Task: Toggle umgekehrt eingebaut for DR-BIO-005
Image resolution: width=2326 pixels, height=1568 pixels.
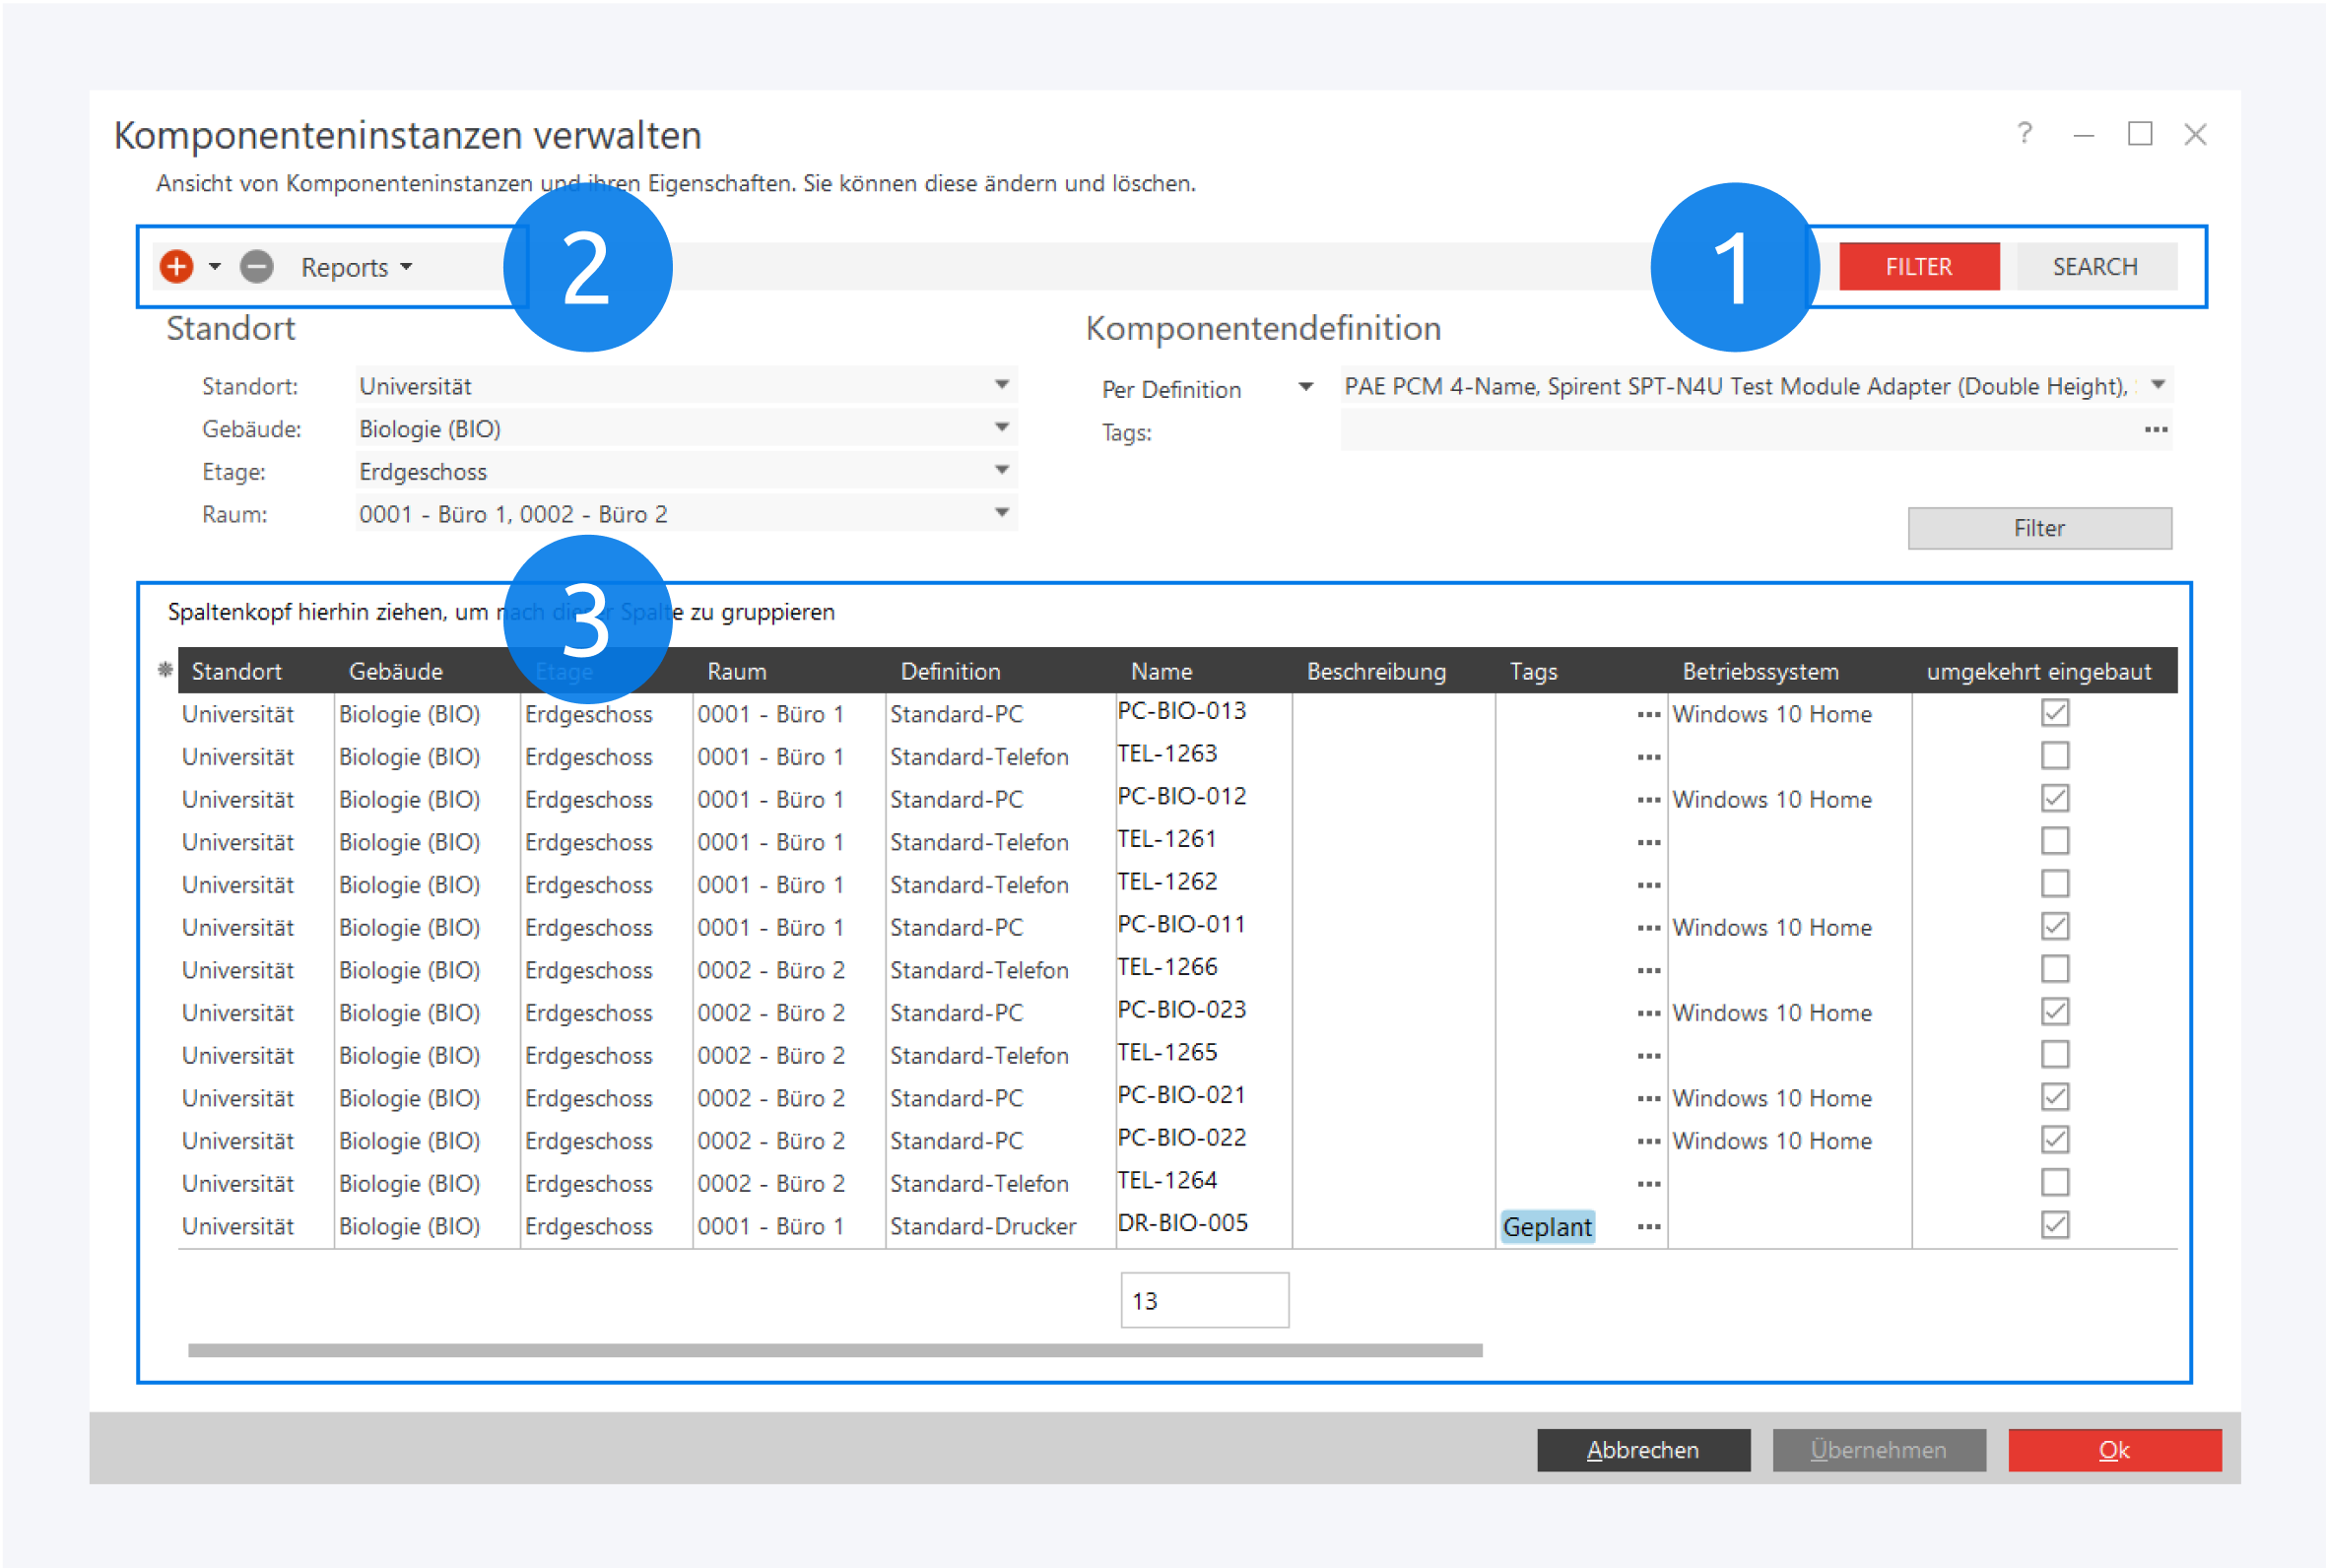Action: (2054, 1225)
